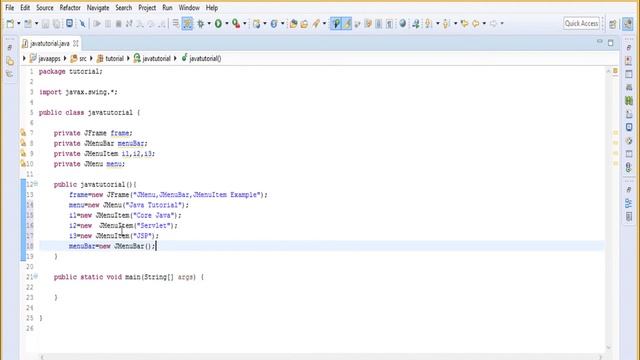
Task: Click tutorial package in the breadcrumb
Action: click(115, 58)
